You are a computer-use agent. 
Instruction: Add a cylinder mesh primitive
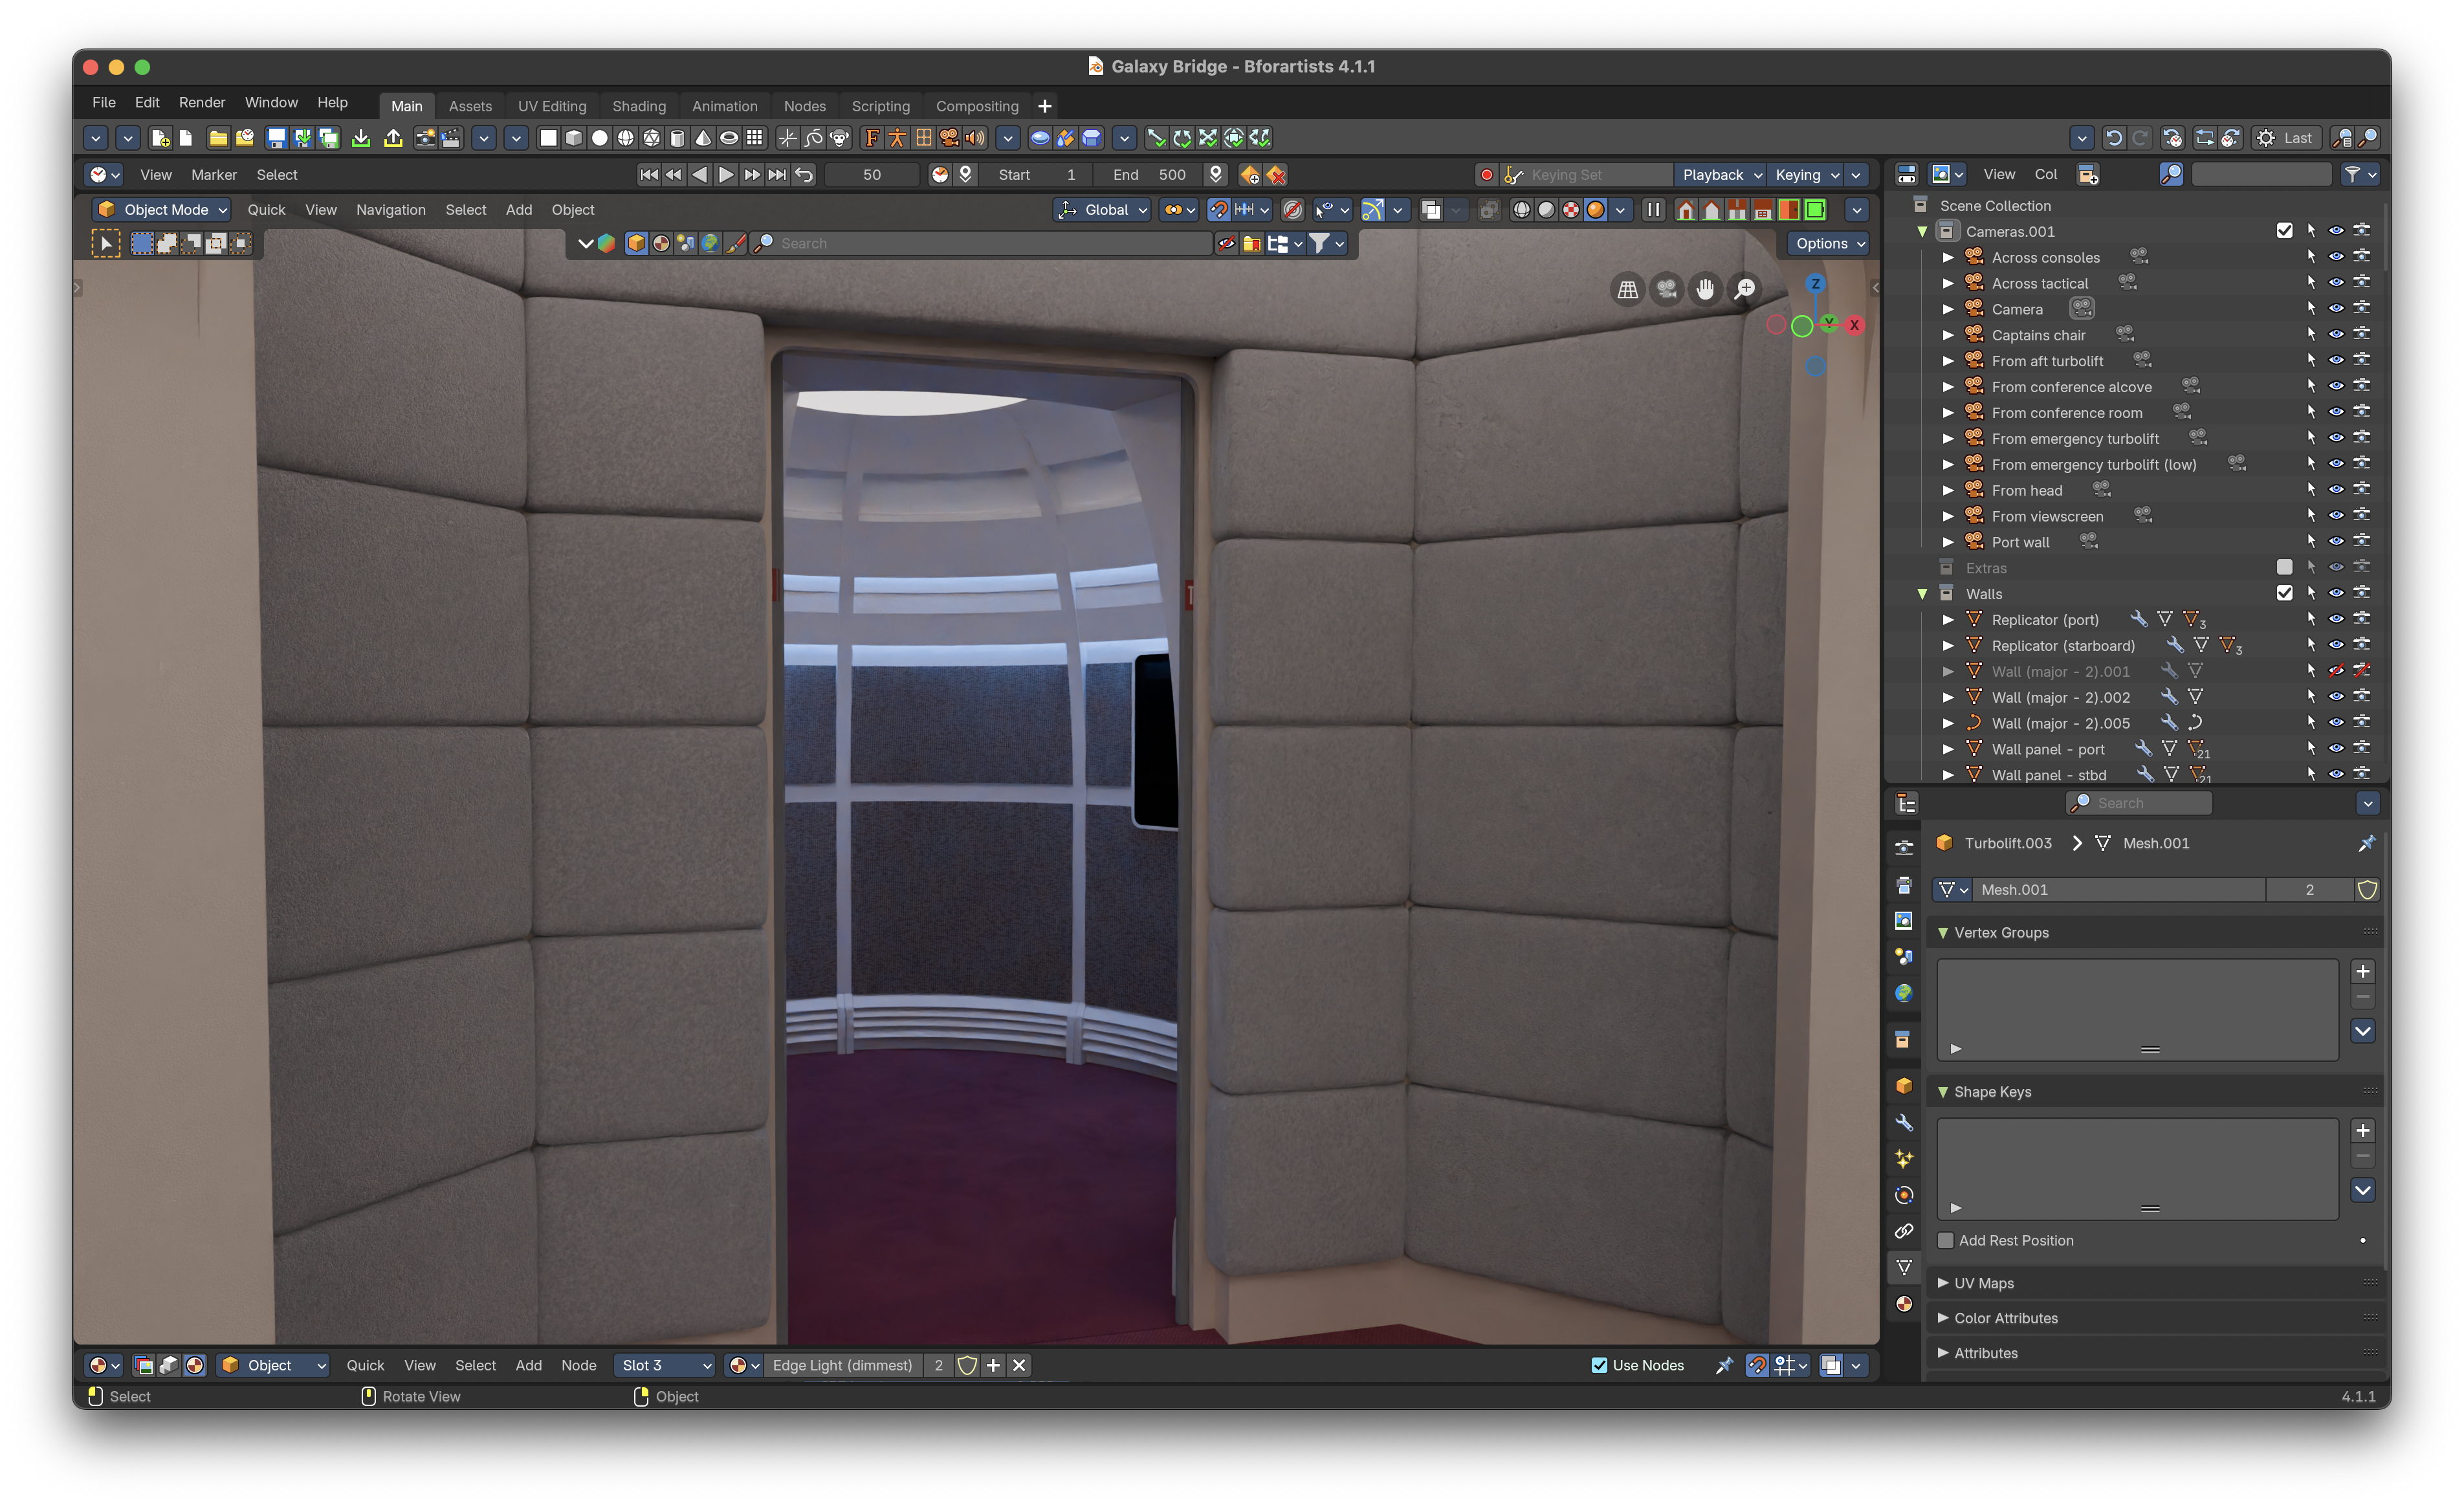pyautogui.click(x=677, y=138)
